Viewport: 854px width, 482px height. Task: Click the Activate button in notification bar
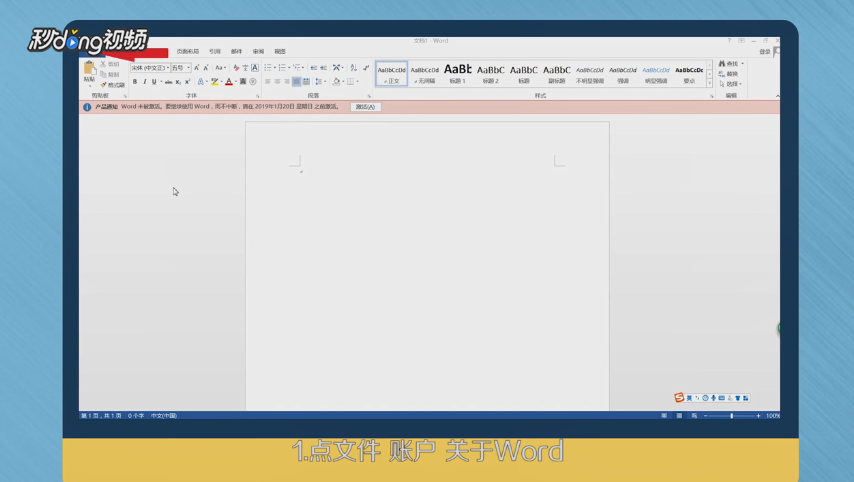(365, 107)
